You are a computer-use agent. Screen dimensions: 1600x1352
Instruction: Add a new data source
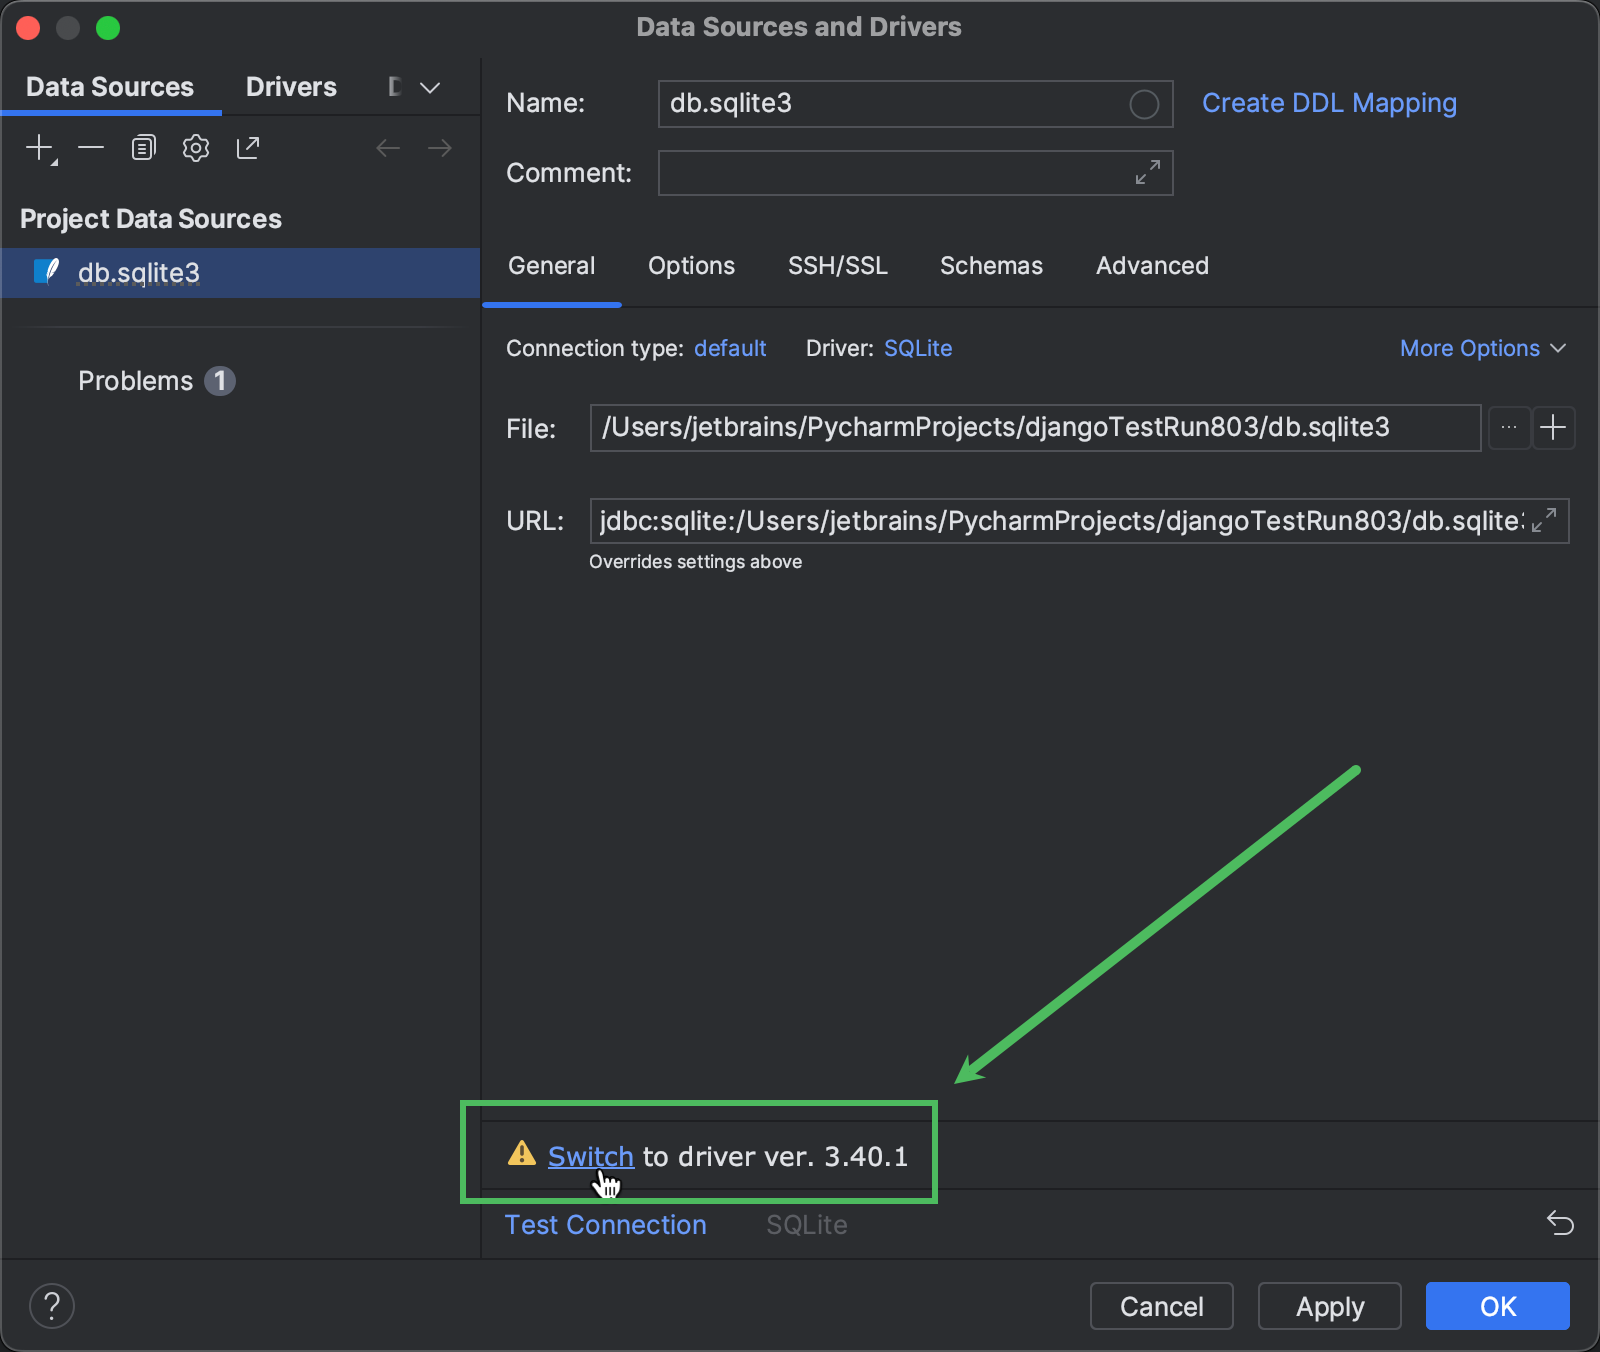38,147
